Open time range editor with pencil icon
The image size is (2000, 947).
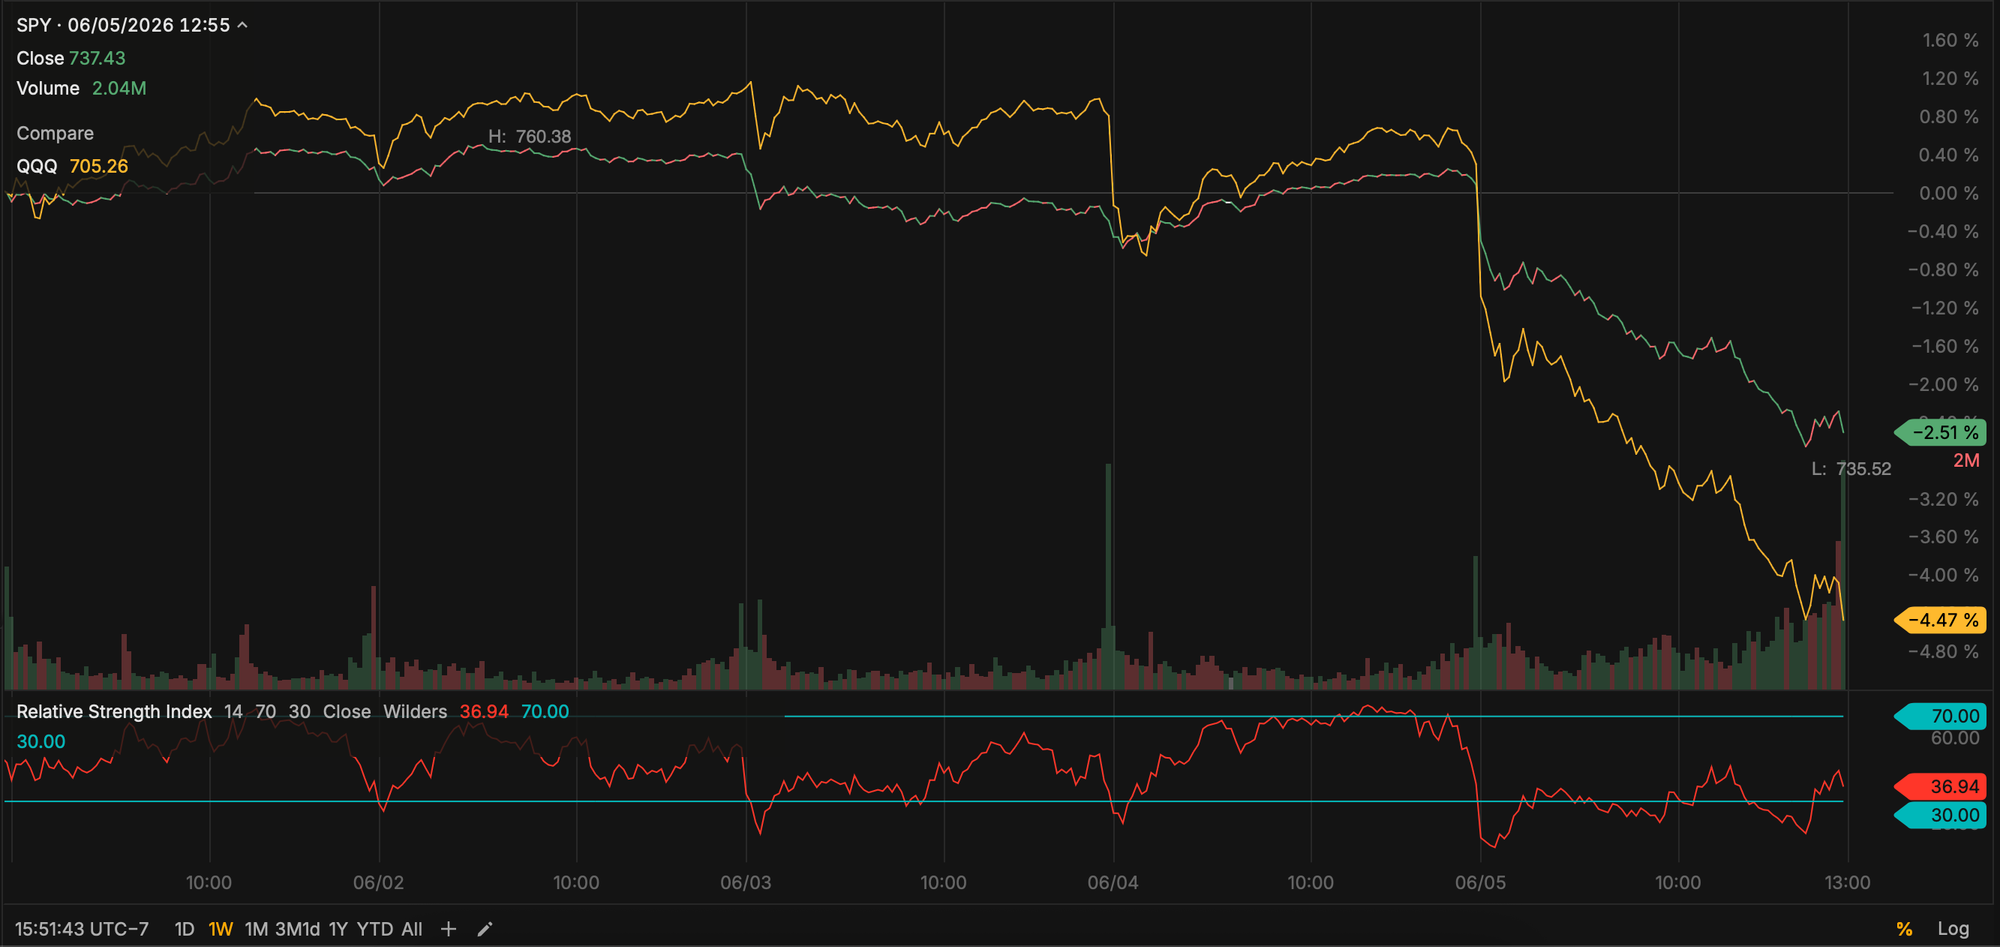coord(485,929)
